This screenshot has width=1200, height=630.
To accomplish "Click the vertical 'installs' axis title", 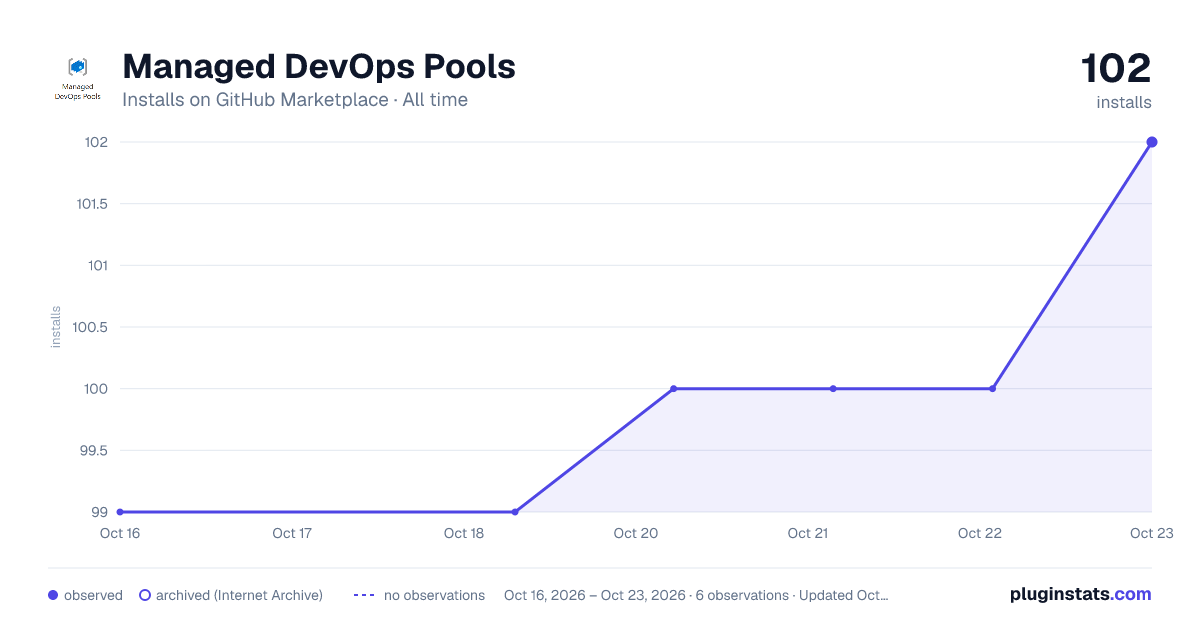I will 56,327.
